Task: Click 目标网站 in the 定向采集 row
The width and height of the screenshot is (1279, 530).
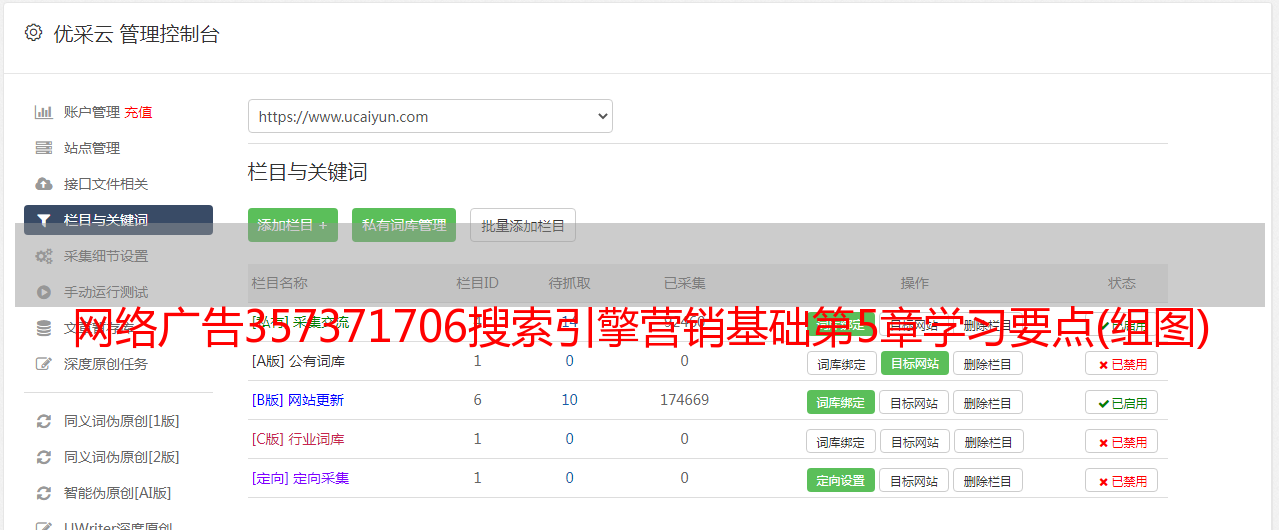Action: (914, 480)
